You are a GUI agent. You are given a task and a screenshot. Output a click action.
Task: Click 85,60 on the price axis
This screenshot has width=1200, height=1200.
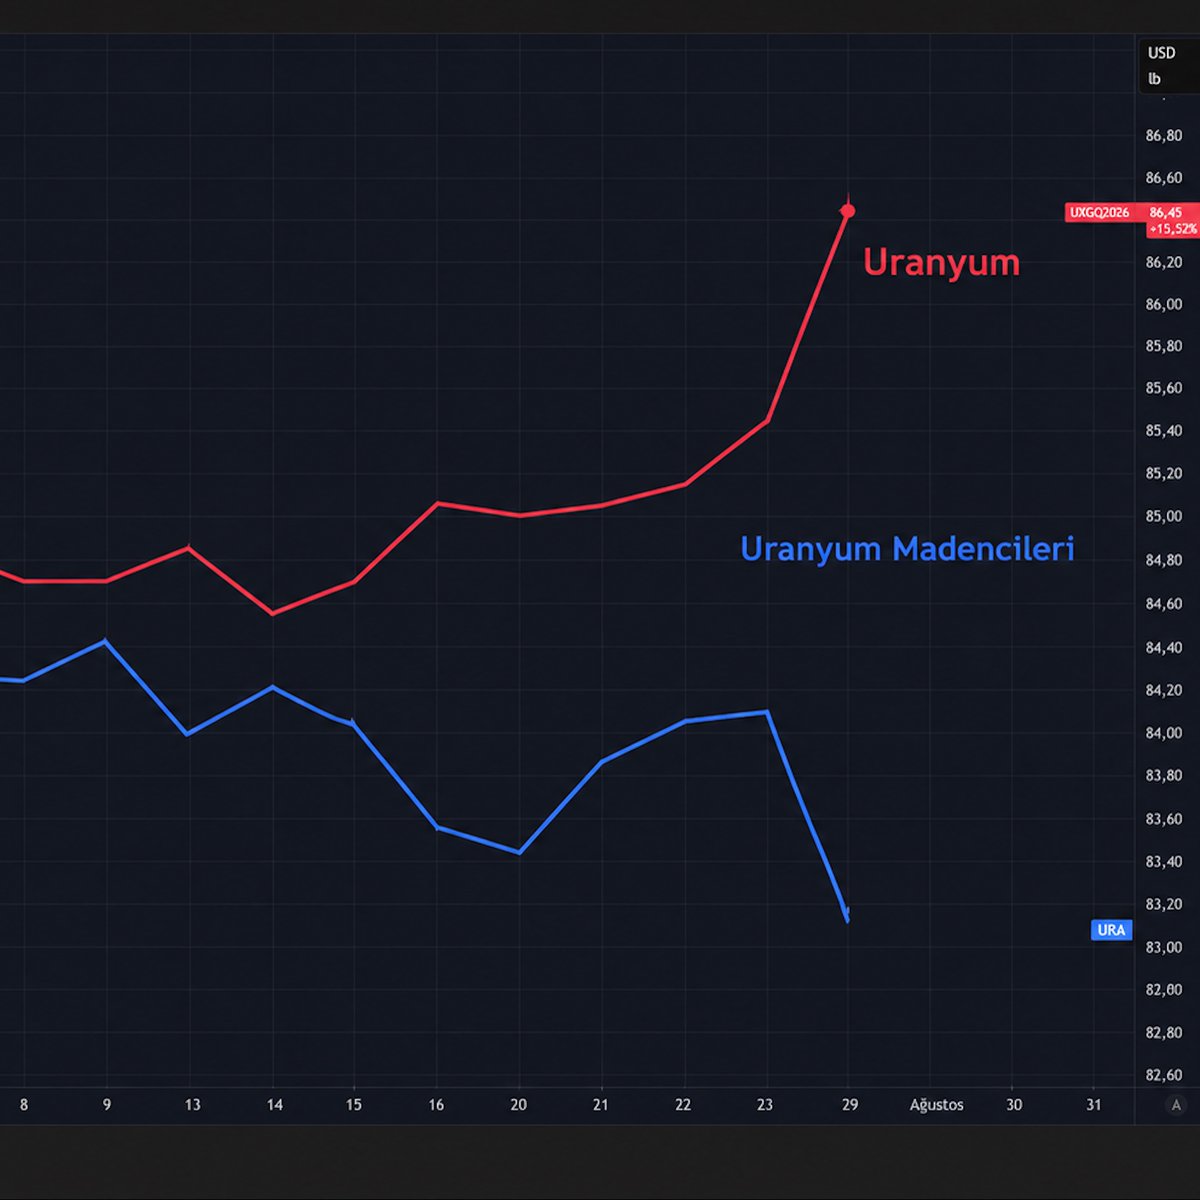pyautogui.click(x=1164, y=388)
